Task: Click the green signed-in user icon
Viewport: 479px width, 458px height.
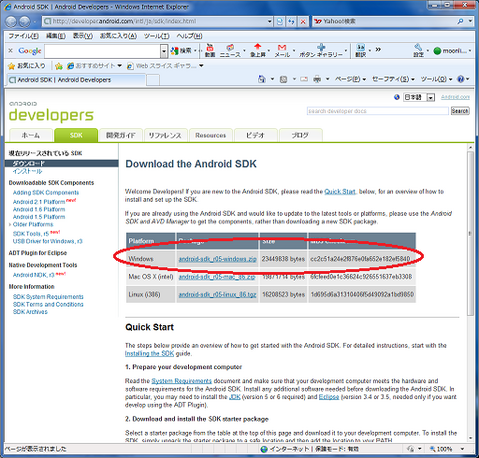Action: tap(437, 51)
